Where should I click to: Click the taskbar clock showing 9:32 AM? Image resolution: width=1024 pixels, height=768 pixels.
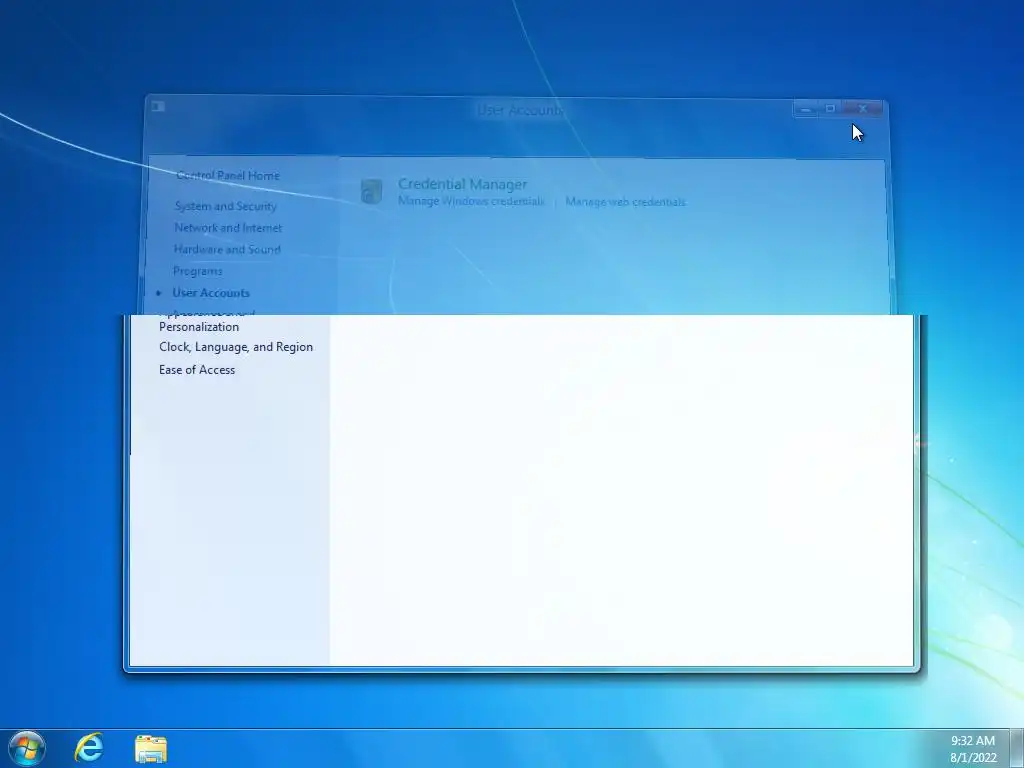point(972,749)
